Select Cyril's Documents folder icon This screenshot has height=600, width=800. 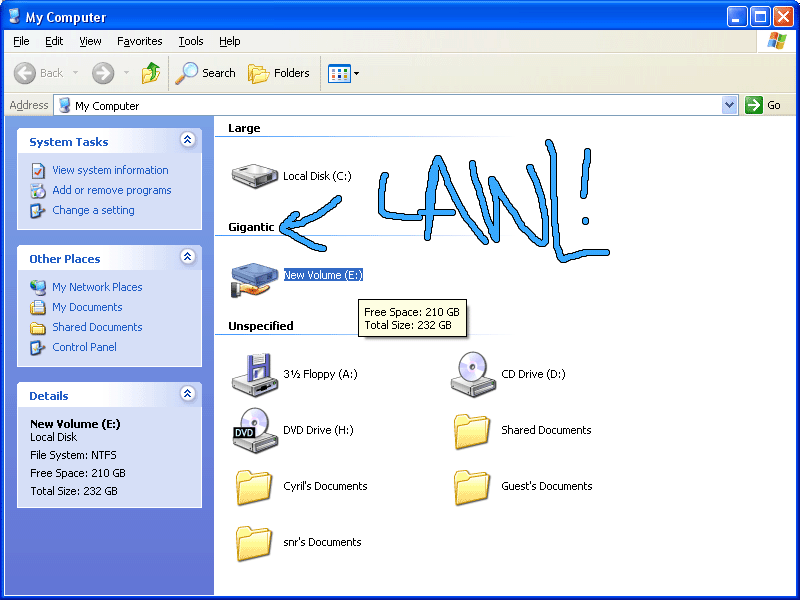[x=254, y=487]
